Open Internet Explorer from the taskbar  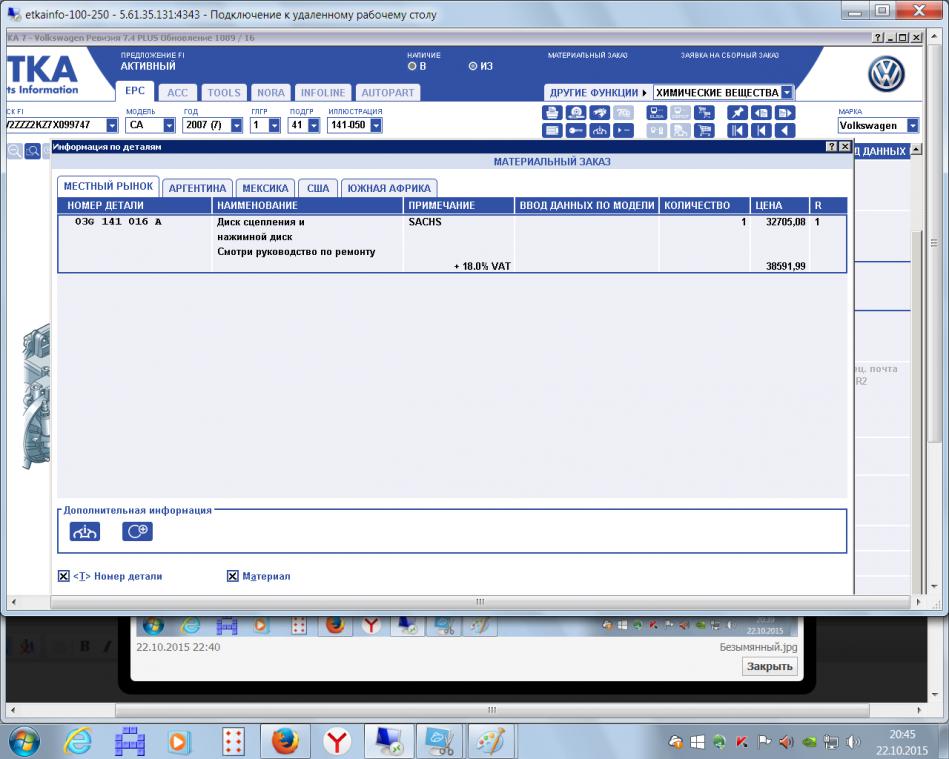[x=77, y=741]
